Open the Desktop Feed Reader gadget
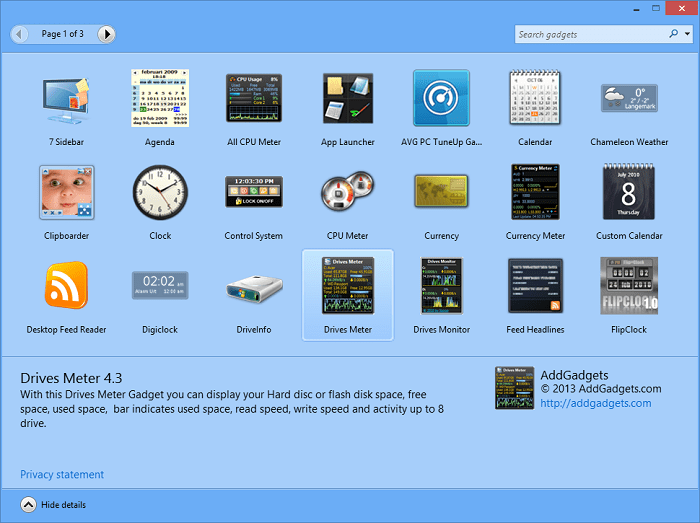This screenshot has width=700, height=523. (x=67, y=286)
